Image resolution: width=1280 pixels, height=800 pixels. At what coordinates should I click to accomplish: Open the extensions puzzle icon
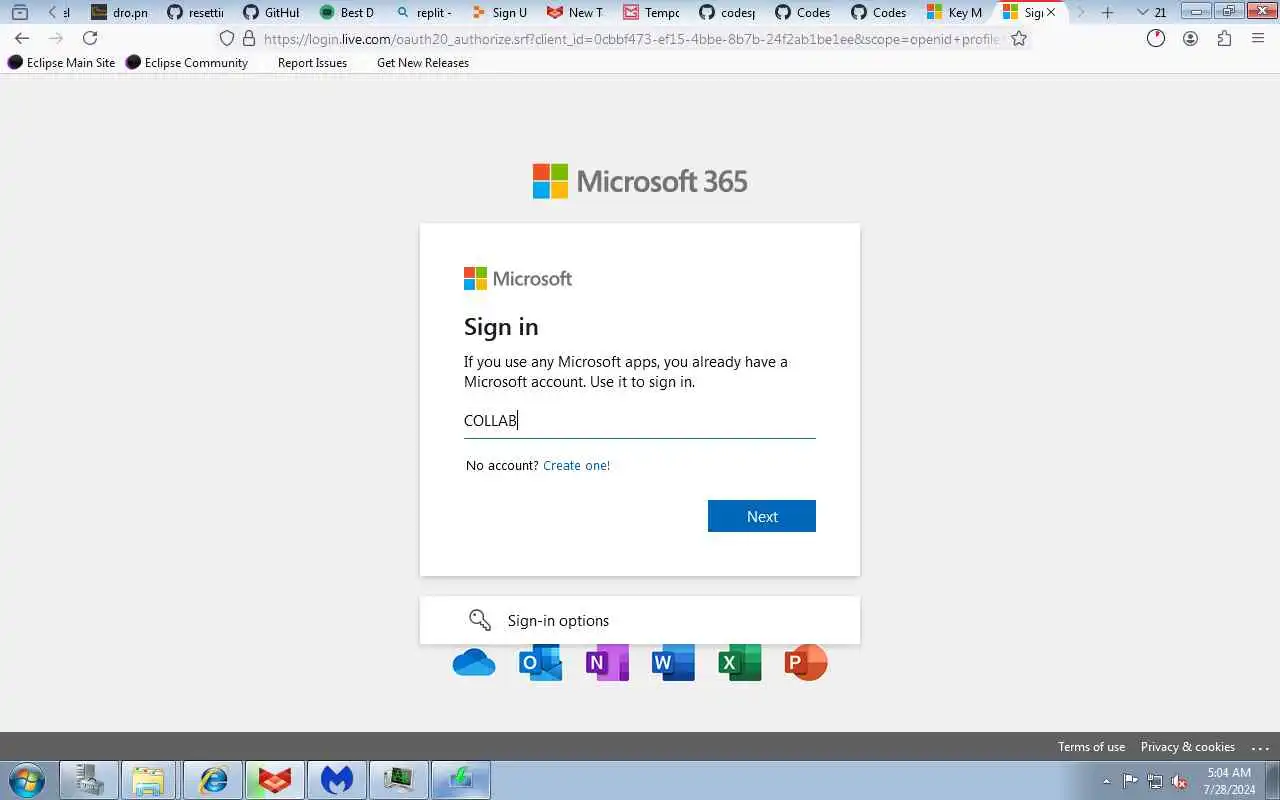pos(1224,38)
